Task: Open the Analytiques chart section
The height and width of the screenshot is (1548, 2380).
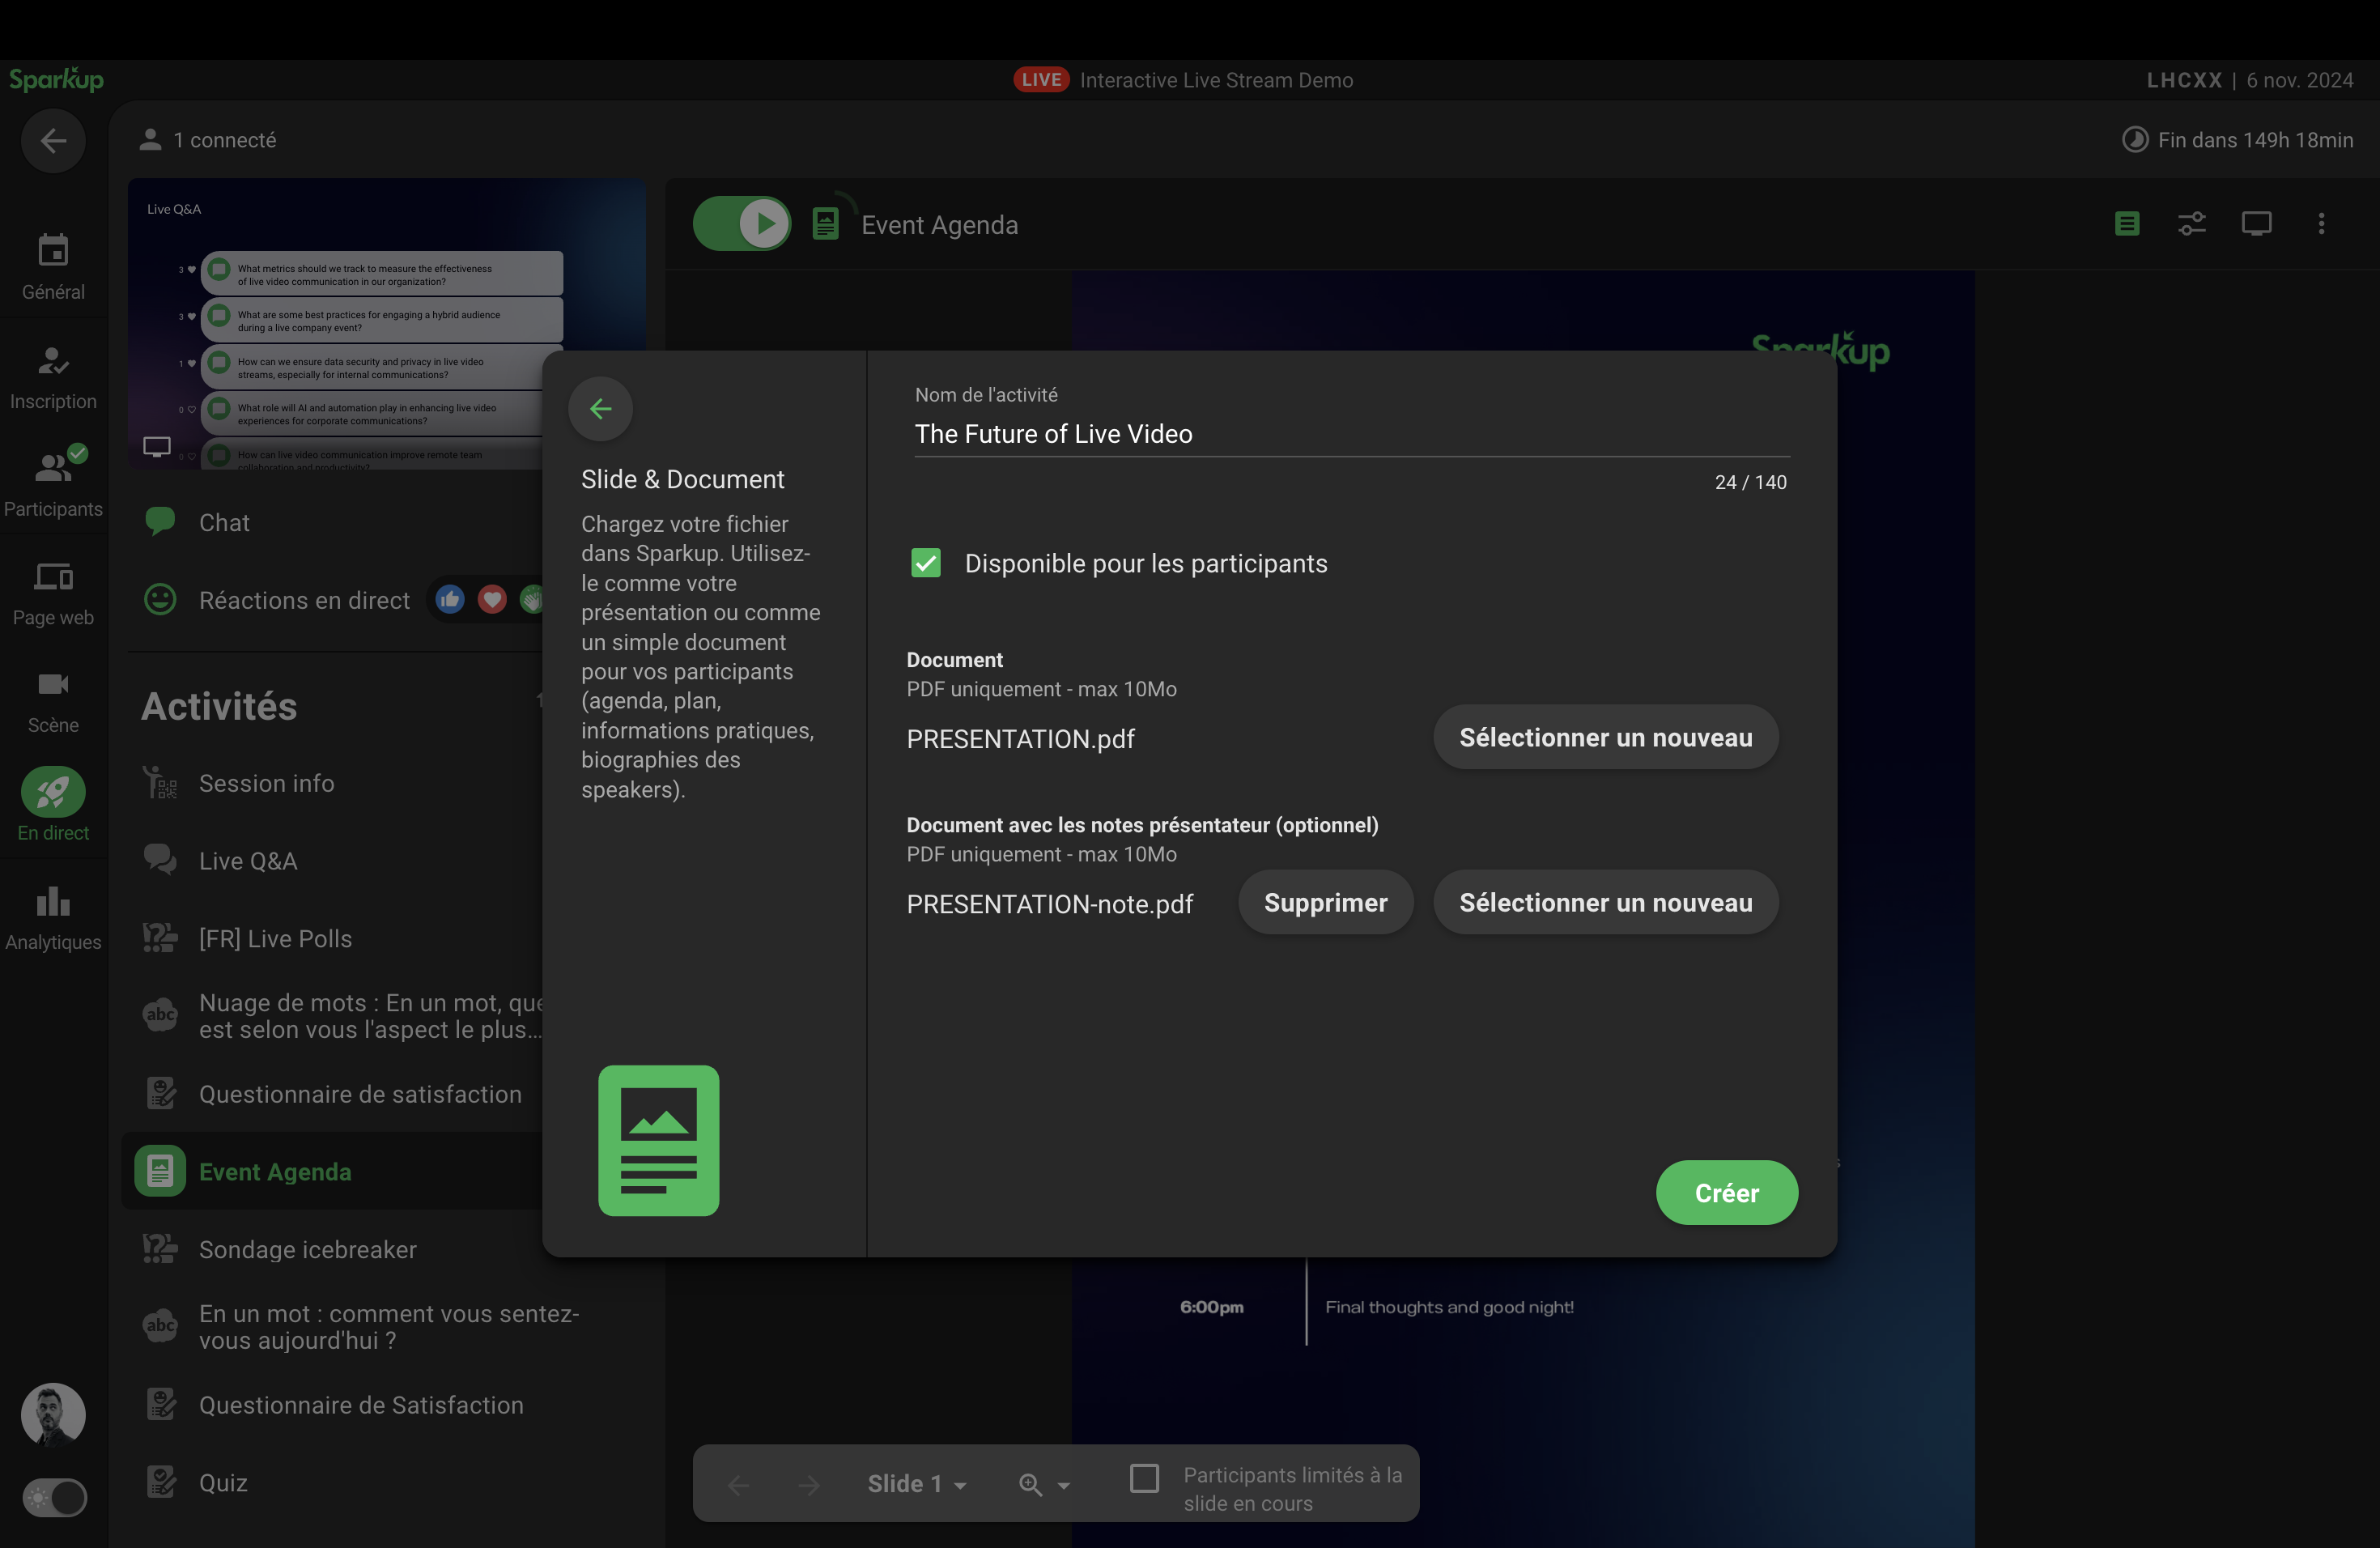Action: pyautogui.click(x=53, y=917)
